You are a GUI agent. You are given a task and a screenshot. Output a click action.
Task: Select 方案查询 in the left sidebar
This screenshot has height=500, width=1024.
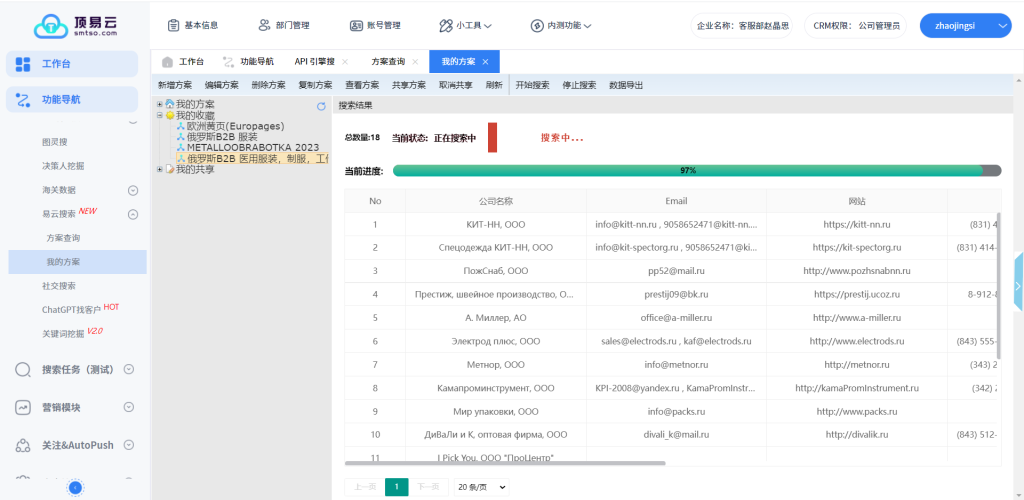pyautogui.click(x=63, y=238)
